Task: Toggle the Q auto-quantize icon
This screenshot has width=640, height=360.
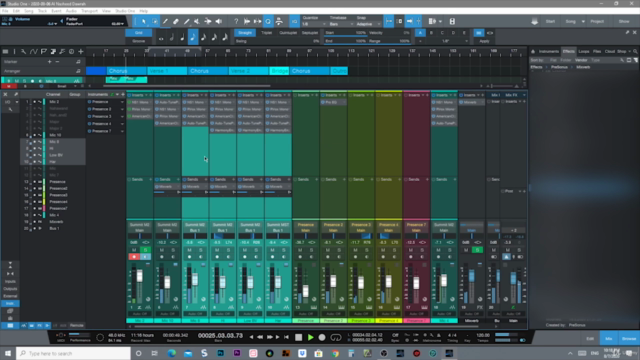Action: pos(268,21)
